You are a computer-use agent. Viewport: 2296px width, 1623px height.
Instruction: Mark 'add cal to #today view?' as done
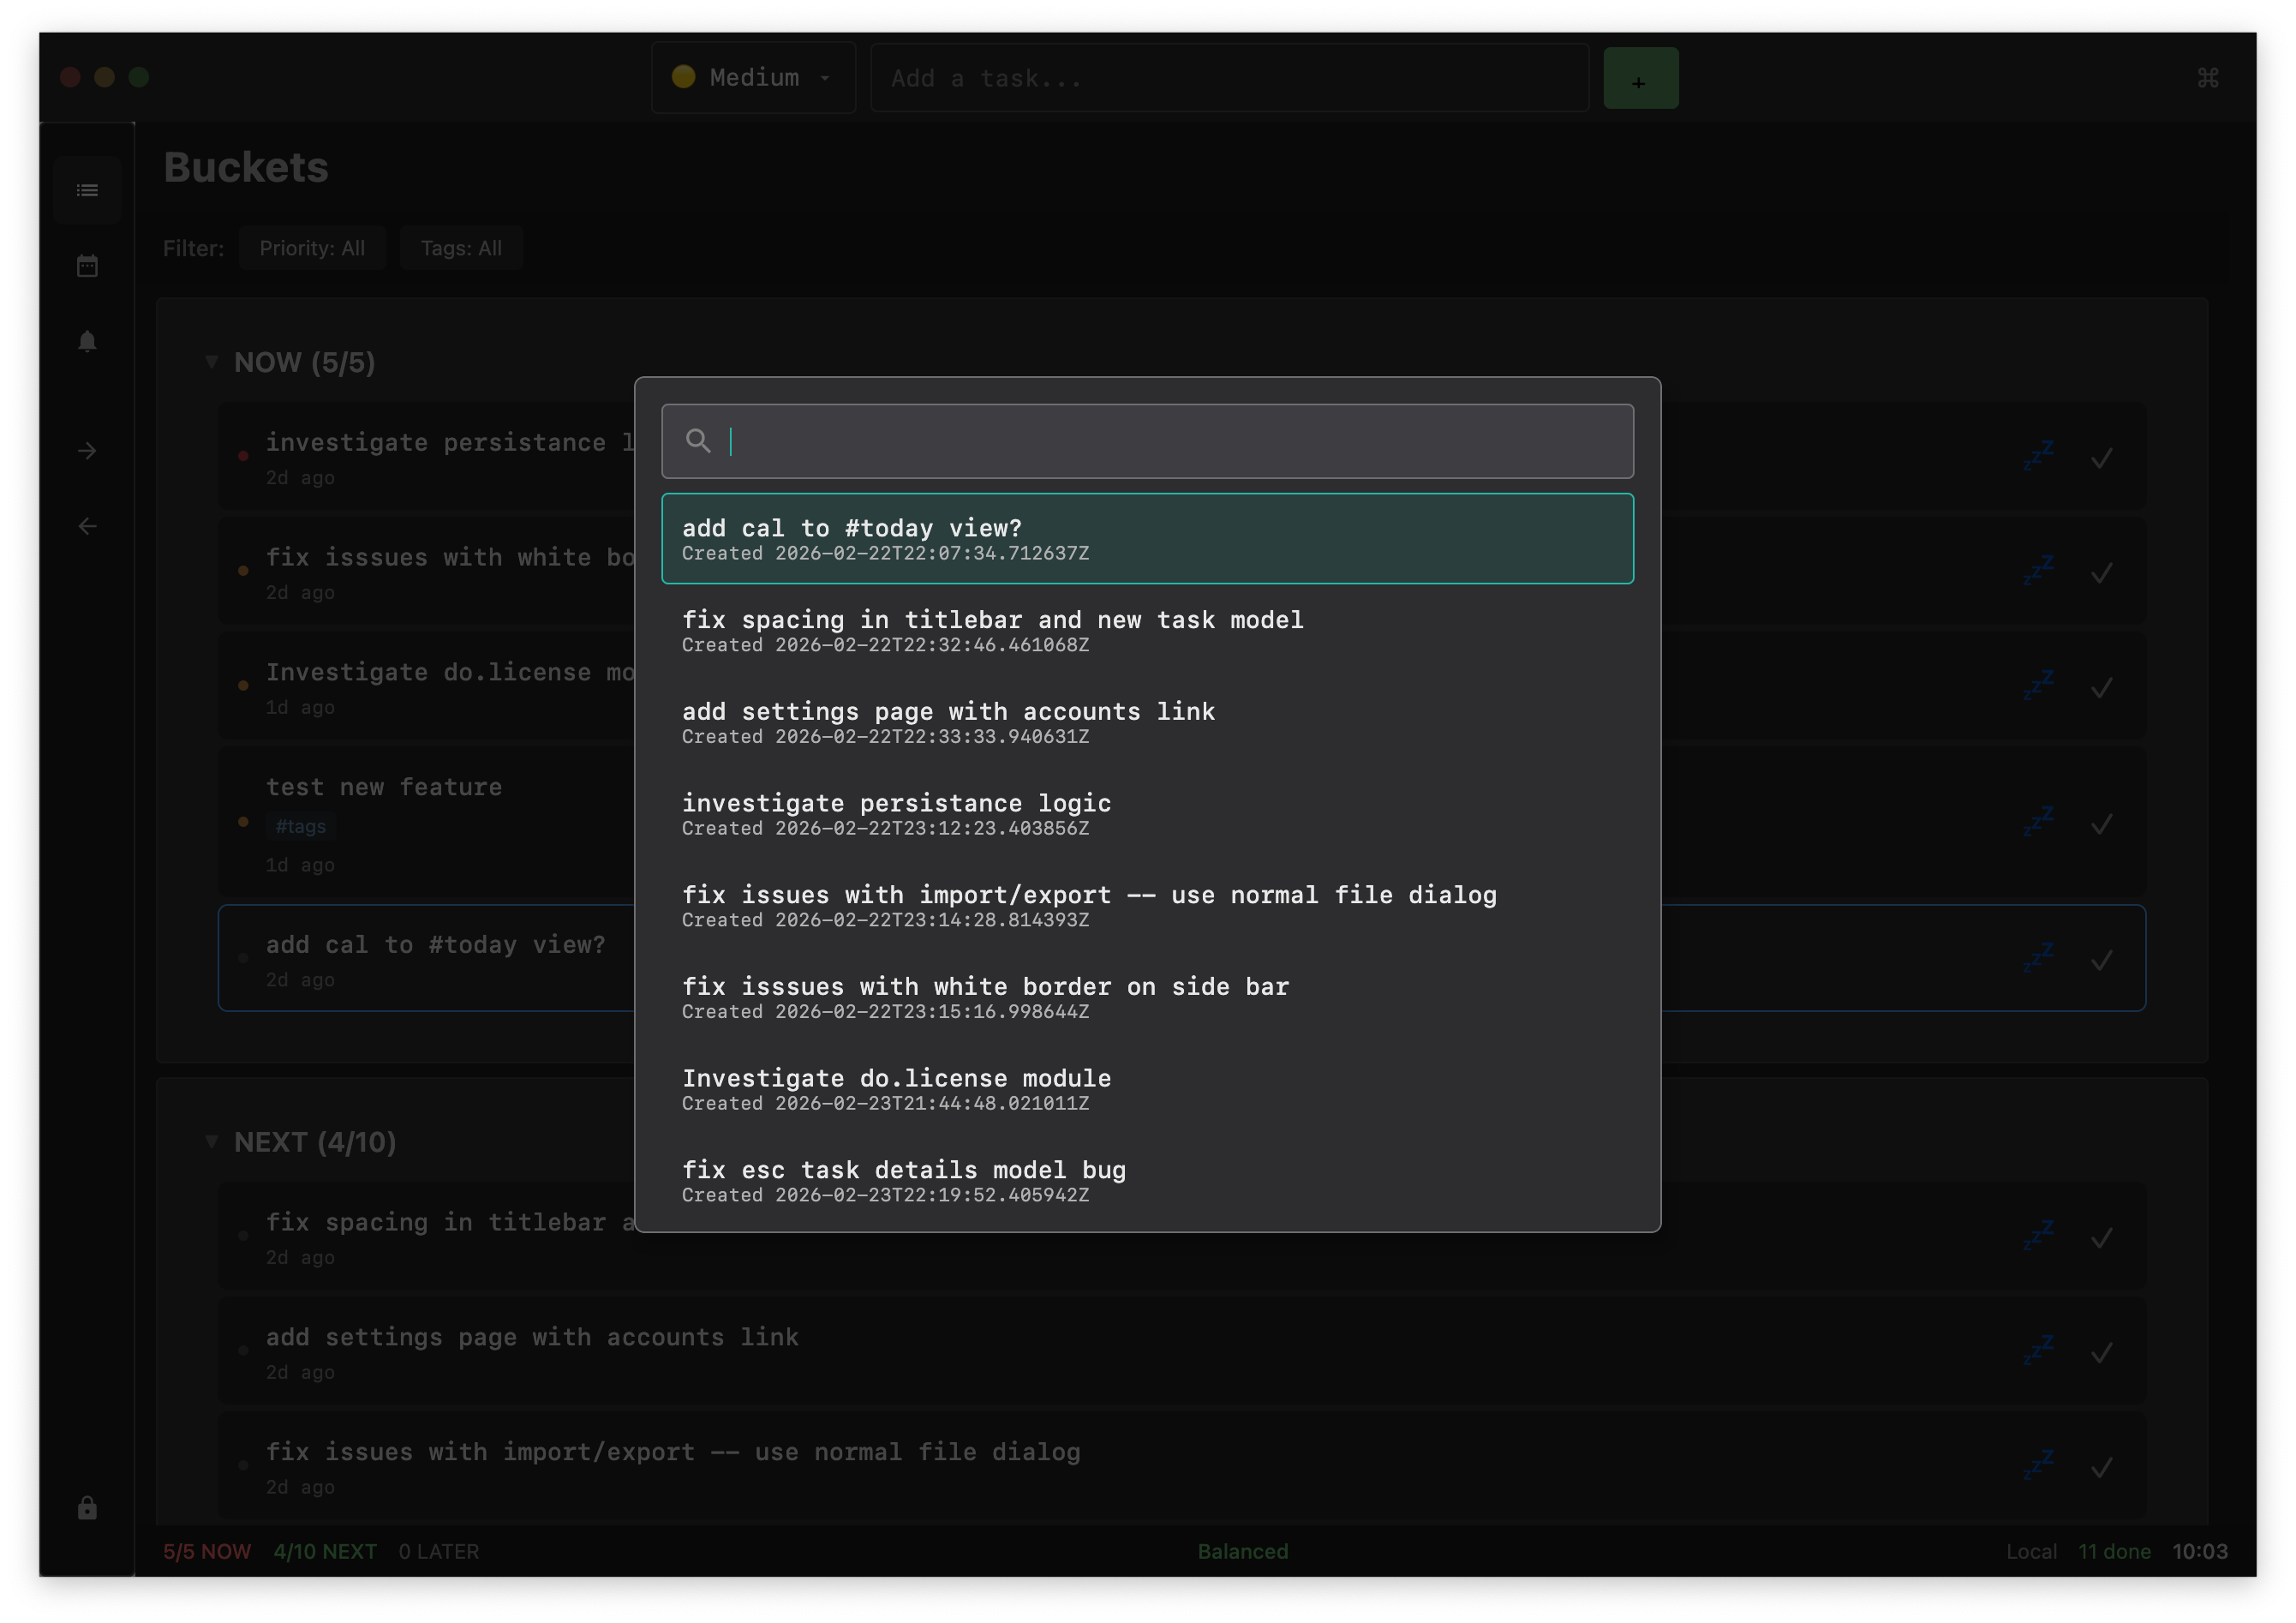tap(2101, 958)
